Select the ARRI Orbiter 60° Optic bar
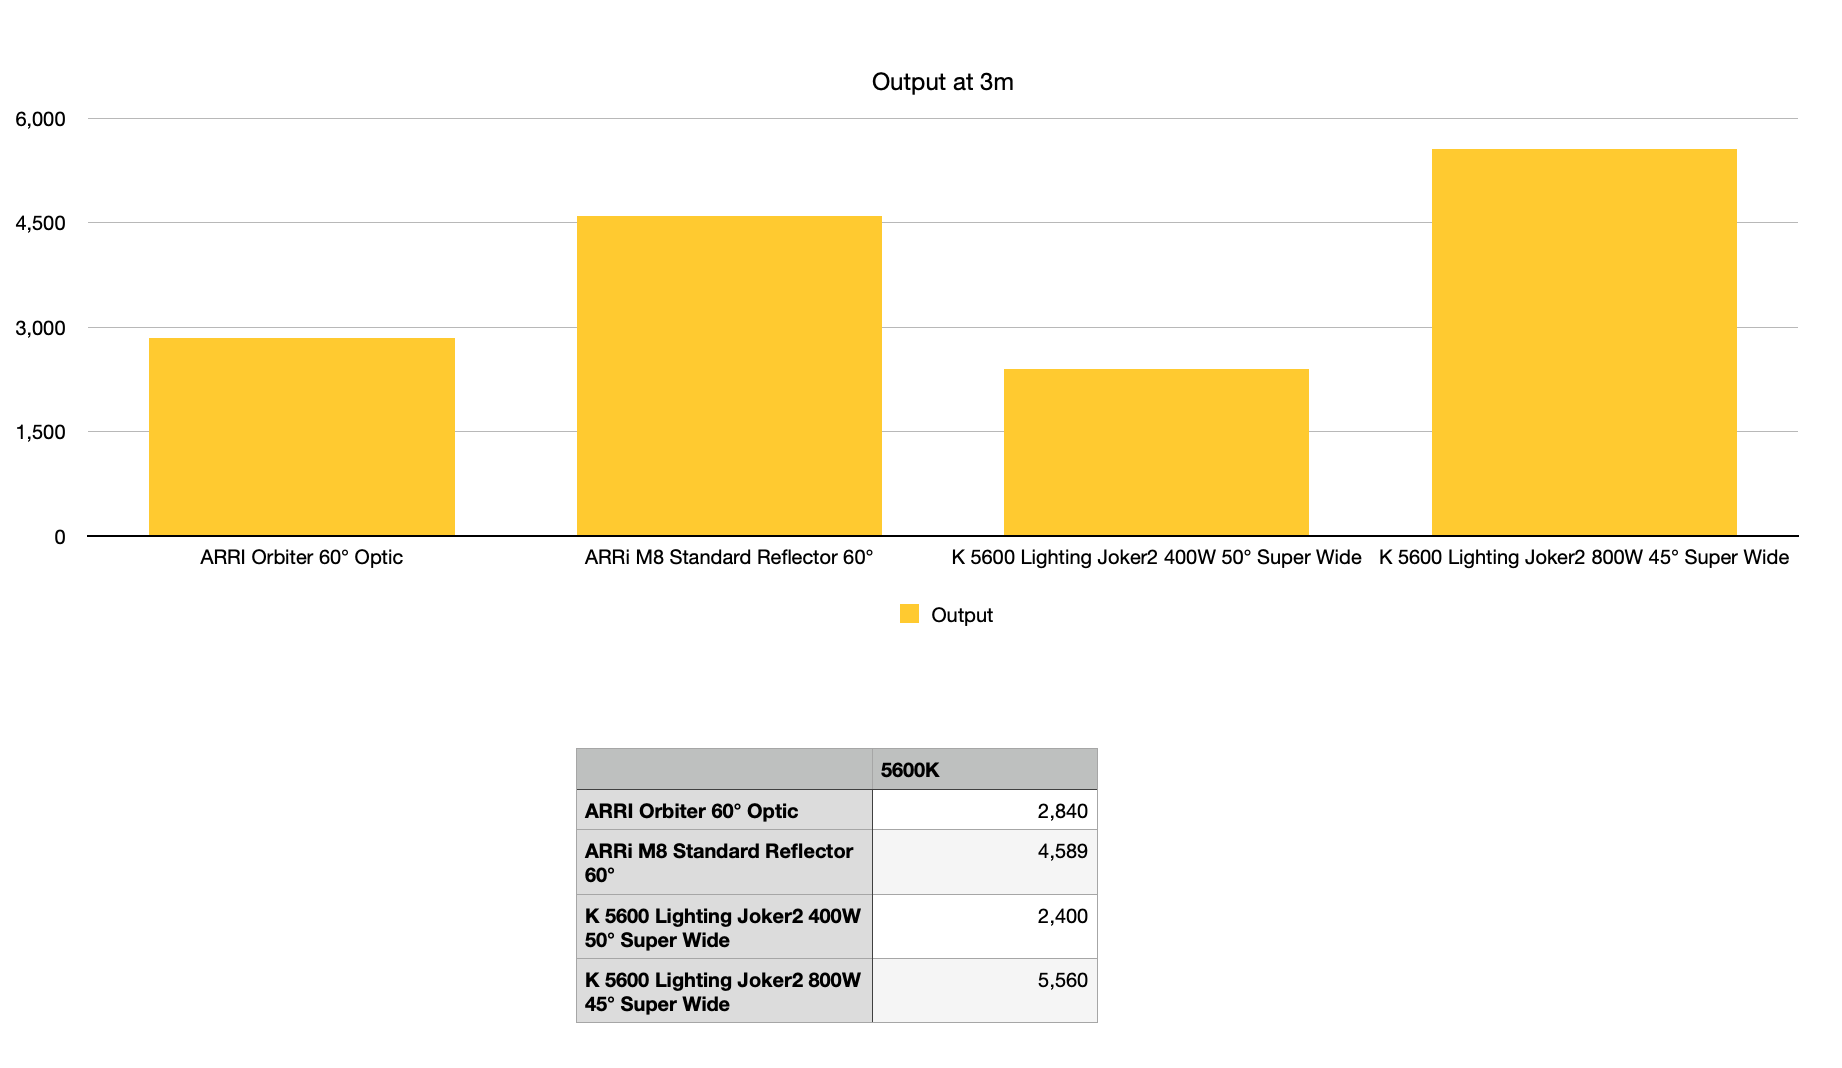1842x1068 pixels. pos(302,437)
